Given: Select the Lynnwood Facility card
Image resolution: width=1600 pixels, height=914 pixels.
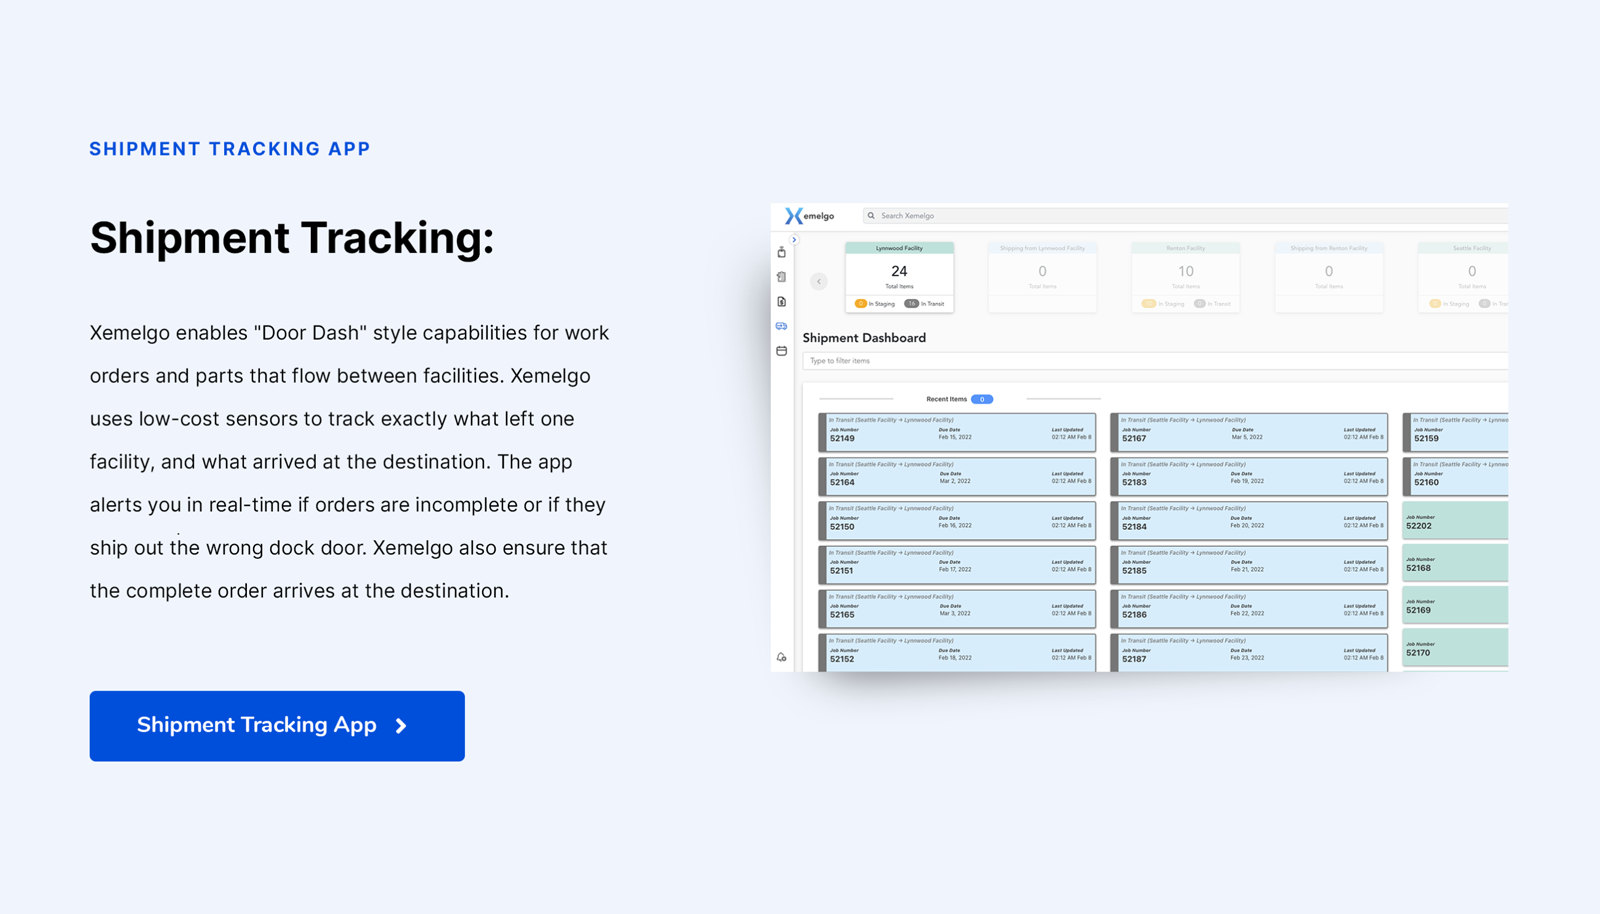Looking at the screenshot, I should (x=899, y=277).
